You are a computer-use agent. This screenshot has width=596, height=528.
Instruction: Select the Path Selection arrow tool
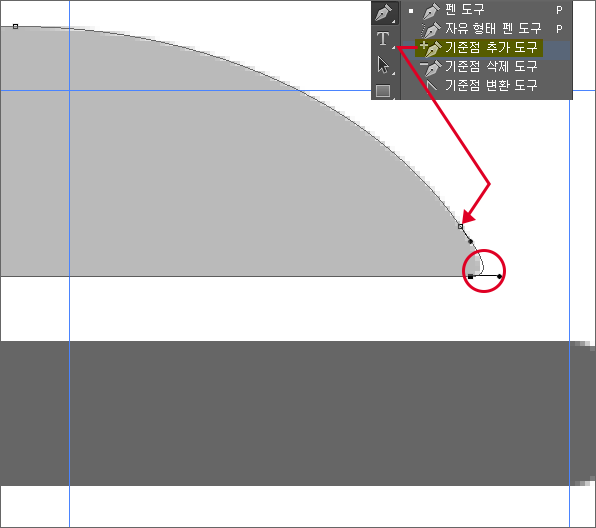coord(383,65)
